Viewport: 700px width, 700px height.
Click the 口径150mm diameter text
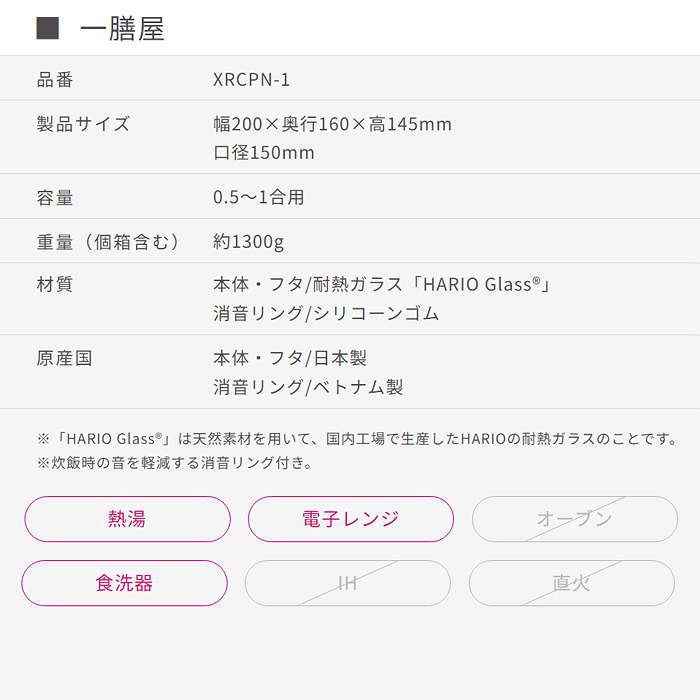click(264, 153)
